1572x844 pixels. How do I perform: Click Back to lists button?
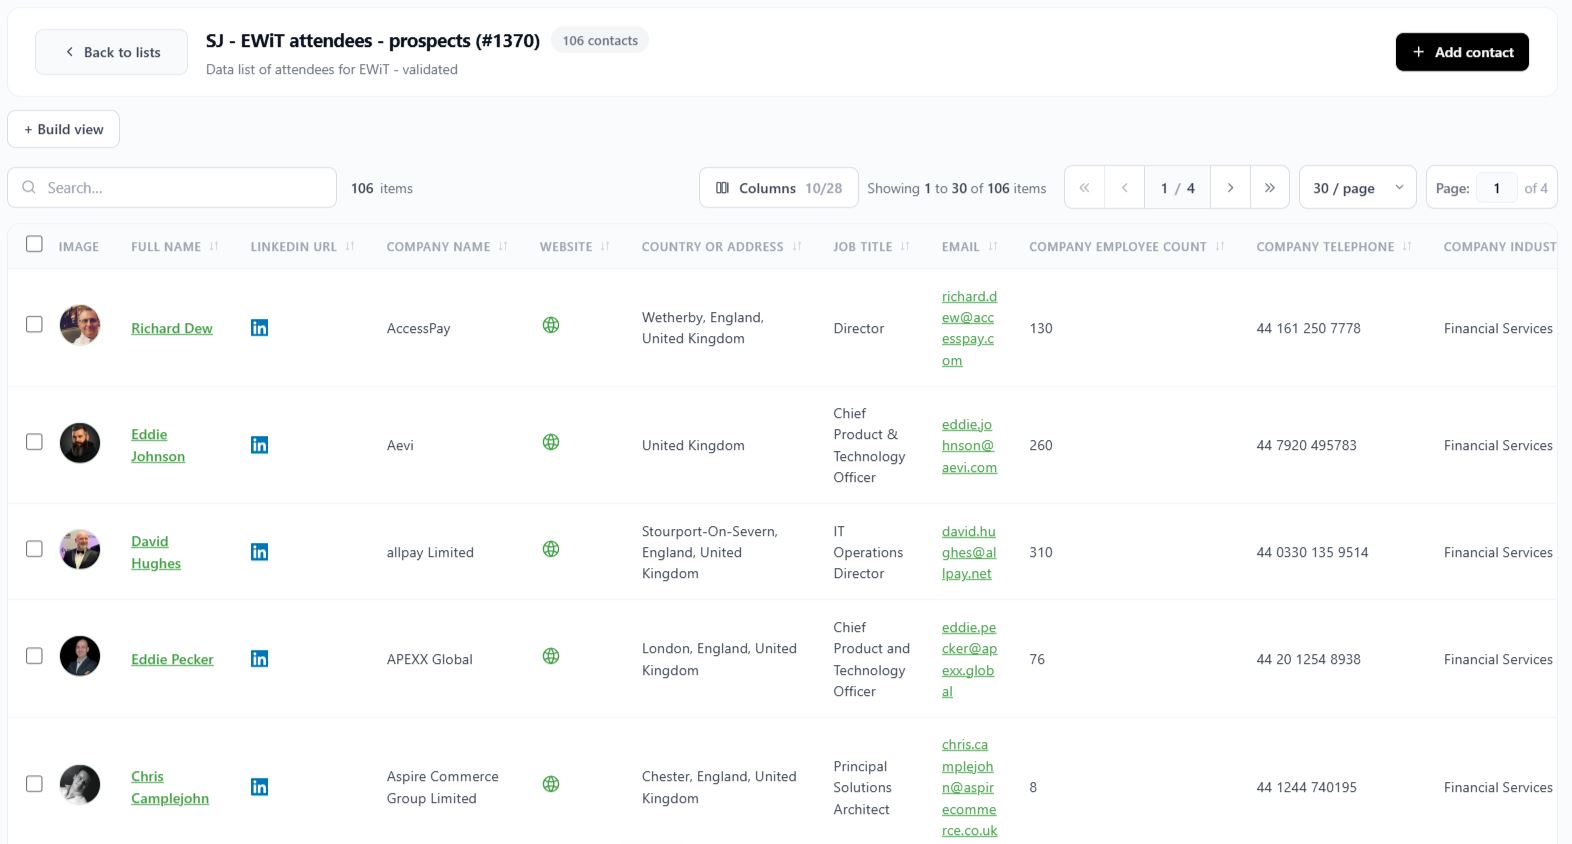(x=112, y=52)
